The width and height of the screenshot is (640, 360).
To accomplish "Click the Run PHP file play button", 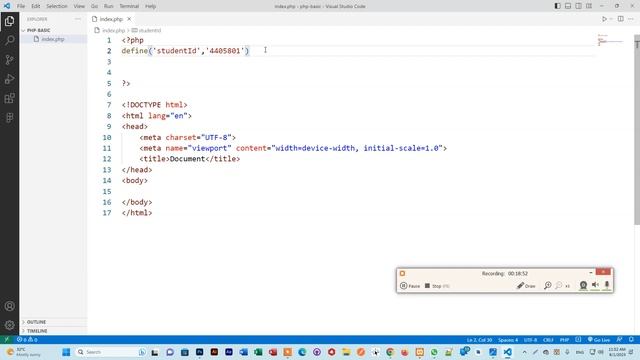I will 604,19.
